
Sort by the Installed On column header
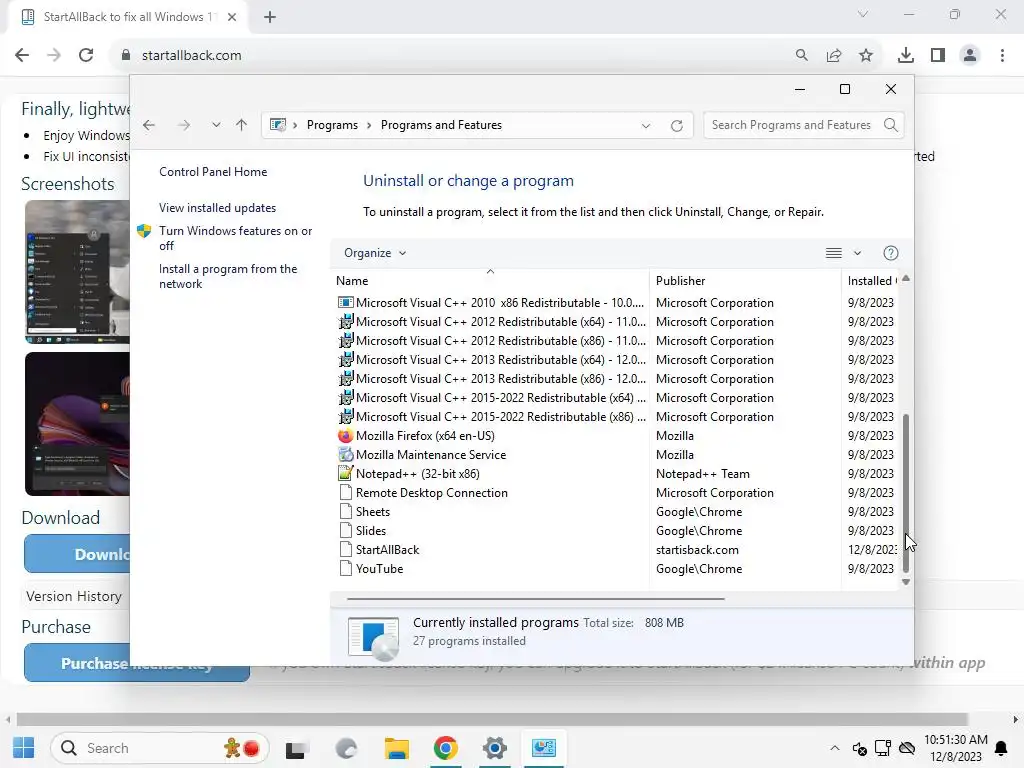870,281
